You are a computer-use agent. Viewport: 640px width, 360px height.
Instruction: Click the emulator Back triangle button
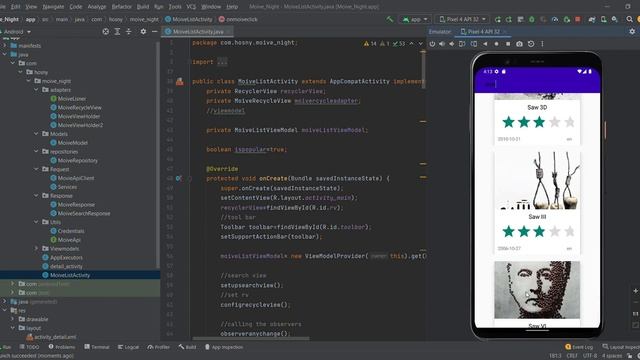pos(485,44)
